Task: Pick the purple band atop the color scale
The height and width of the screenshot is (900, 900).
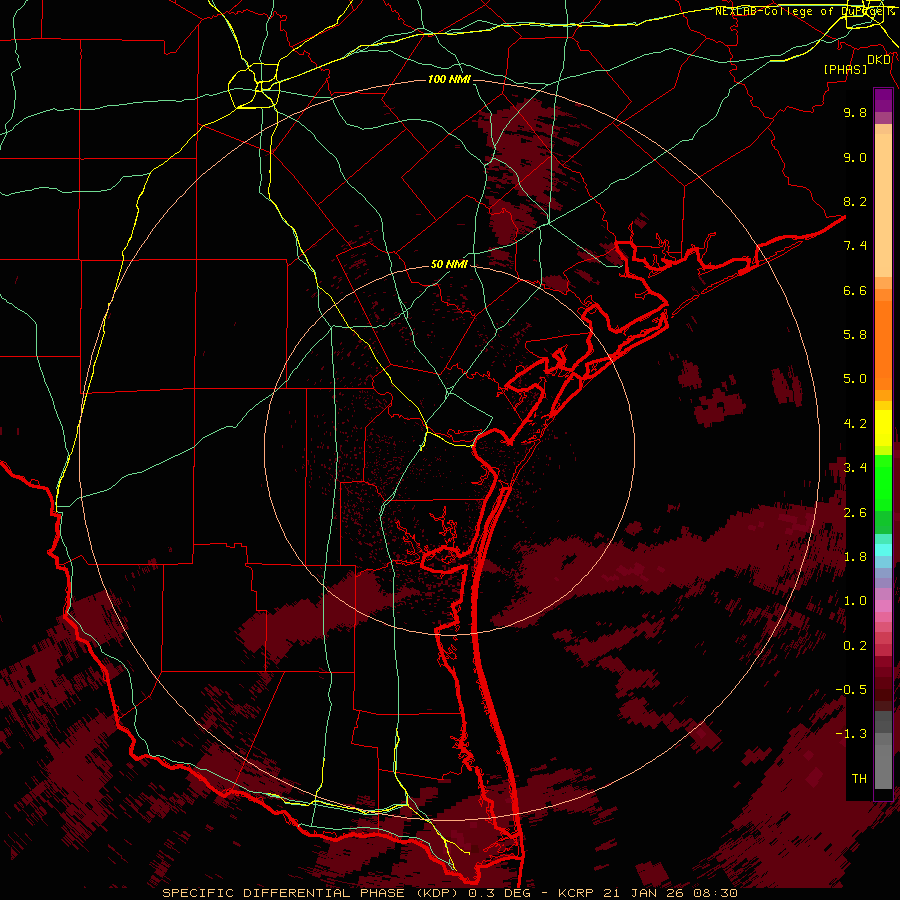Action: pos(883,100)
